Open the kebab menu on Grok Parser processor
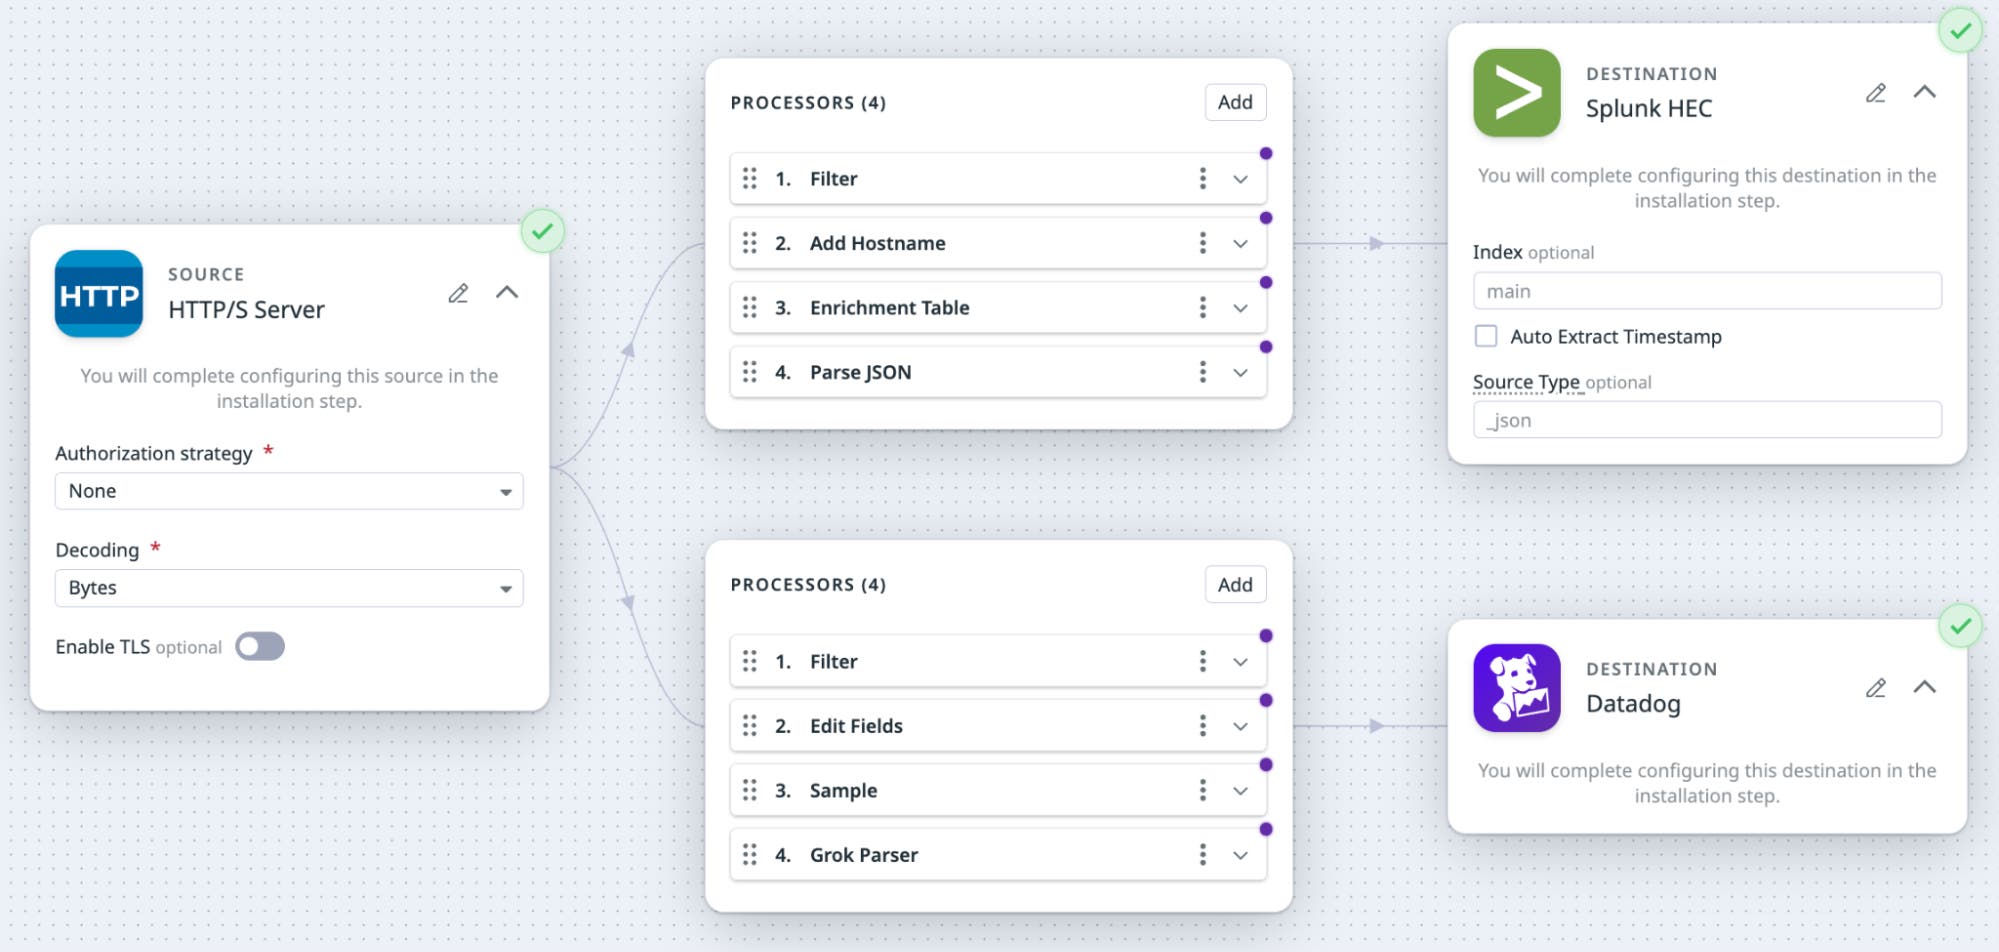 point(1203,854)
